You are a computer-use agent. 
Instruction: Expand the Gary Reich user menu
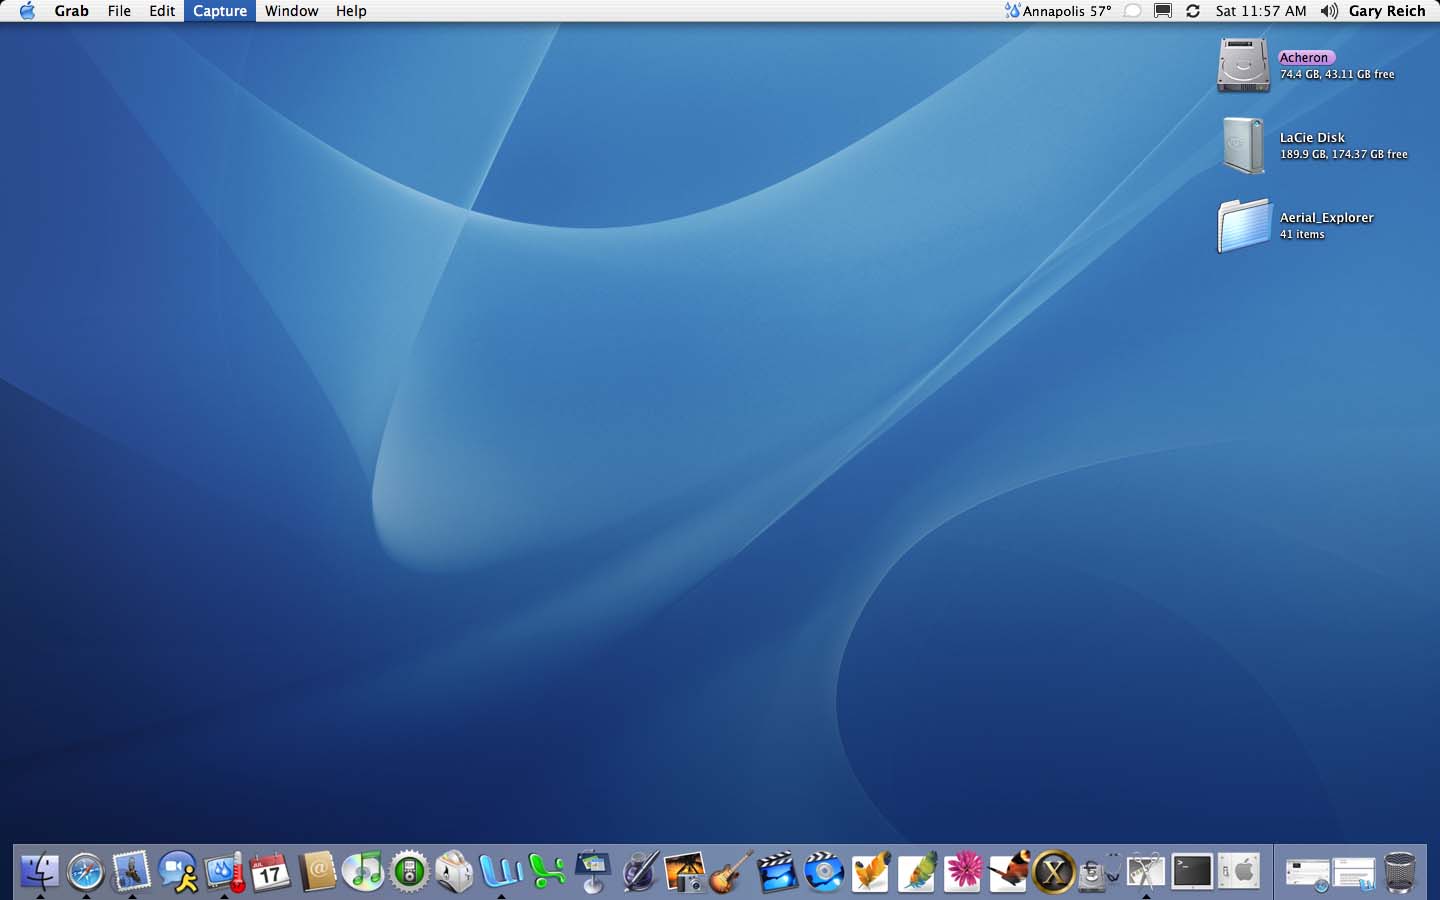click(x=1386, y=11)
